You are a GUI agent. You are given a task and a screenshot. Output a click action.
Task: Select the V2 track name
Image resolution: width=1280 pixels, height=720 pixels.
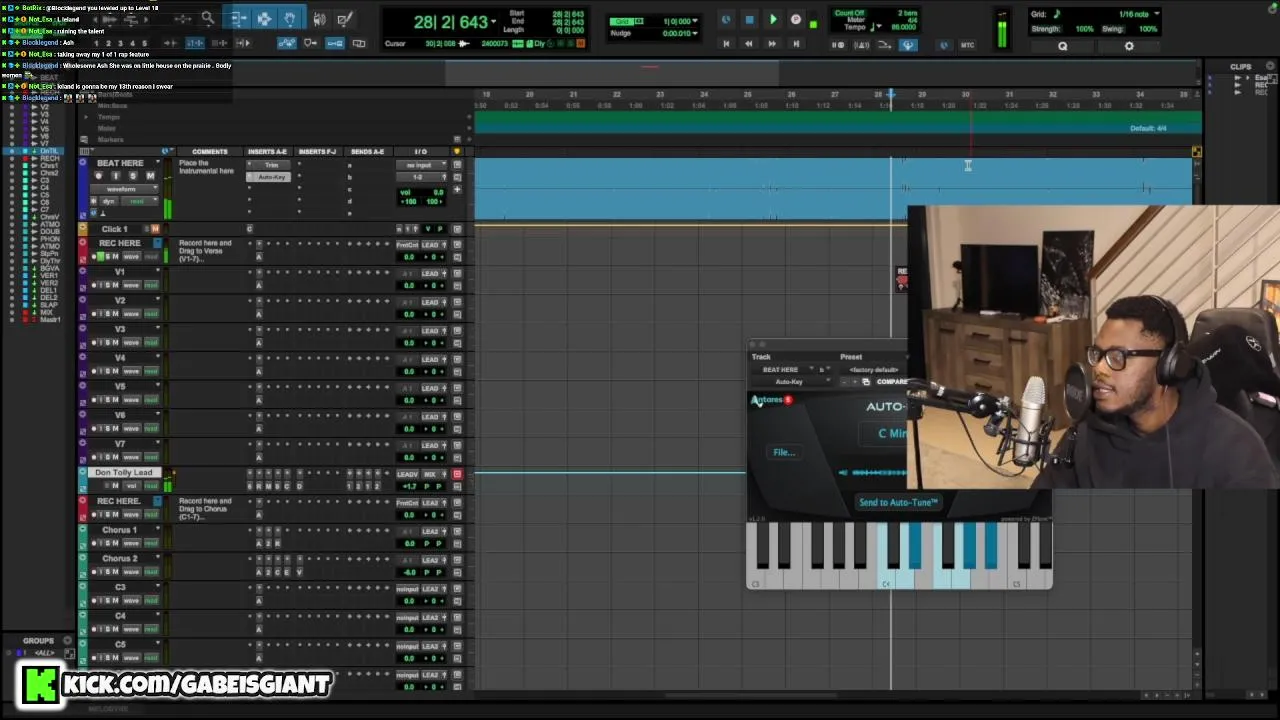[120, 301]
